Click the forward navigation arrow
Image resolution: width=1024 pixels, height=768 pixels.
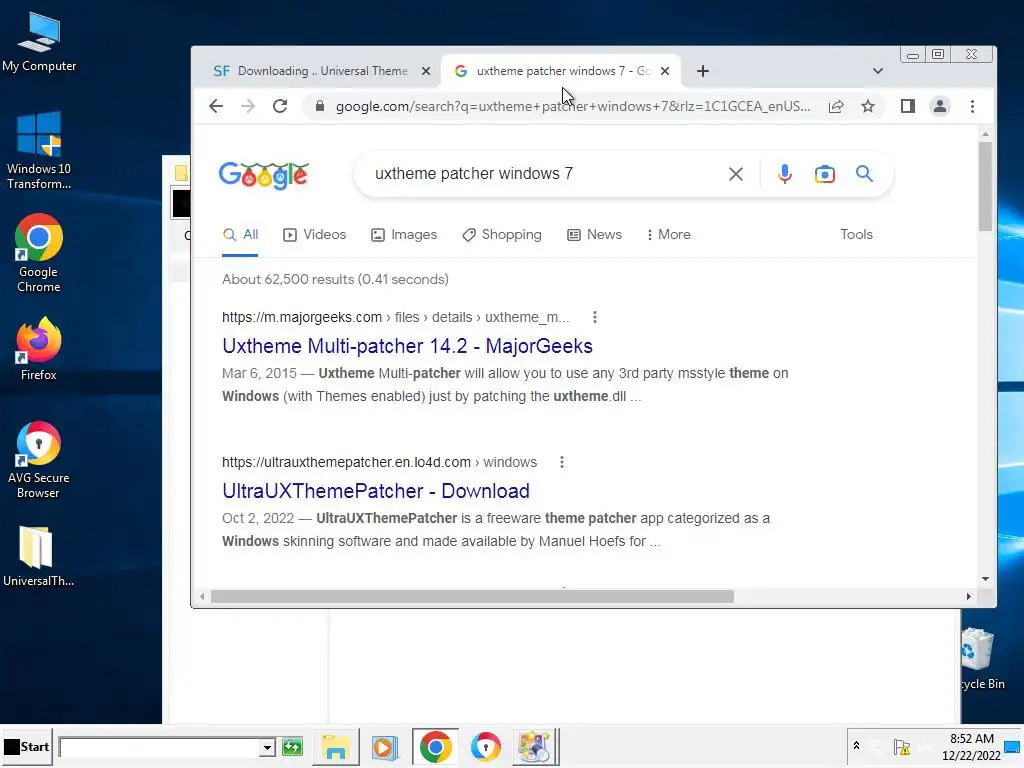click(248, 106)
